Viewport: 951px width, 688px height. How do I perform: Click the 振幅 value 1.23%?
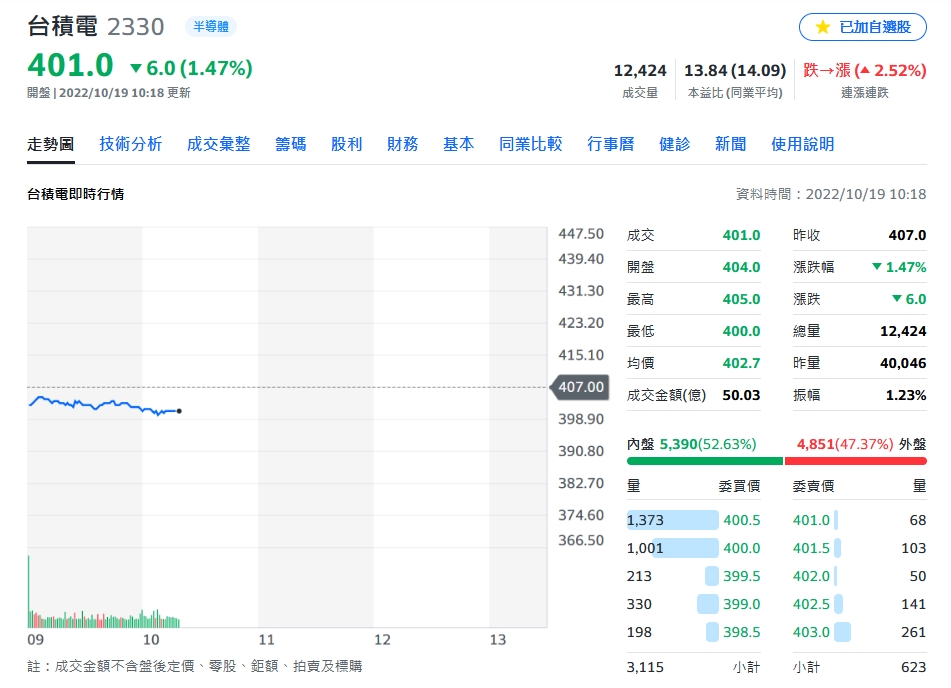tap(906, 395)
